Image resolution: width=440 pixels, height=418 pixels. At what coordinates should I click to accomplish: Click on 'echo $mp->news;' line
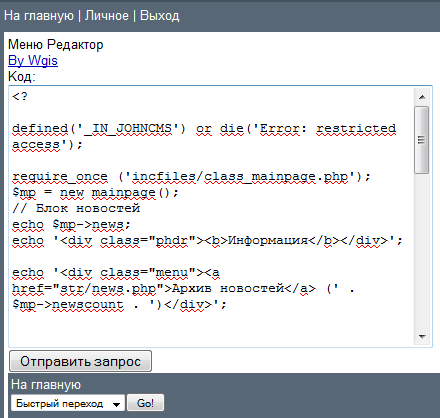[71, 225]
